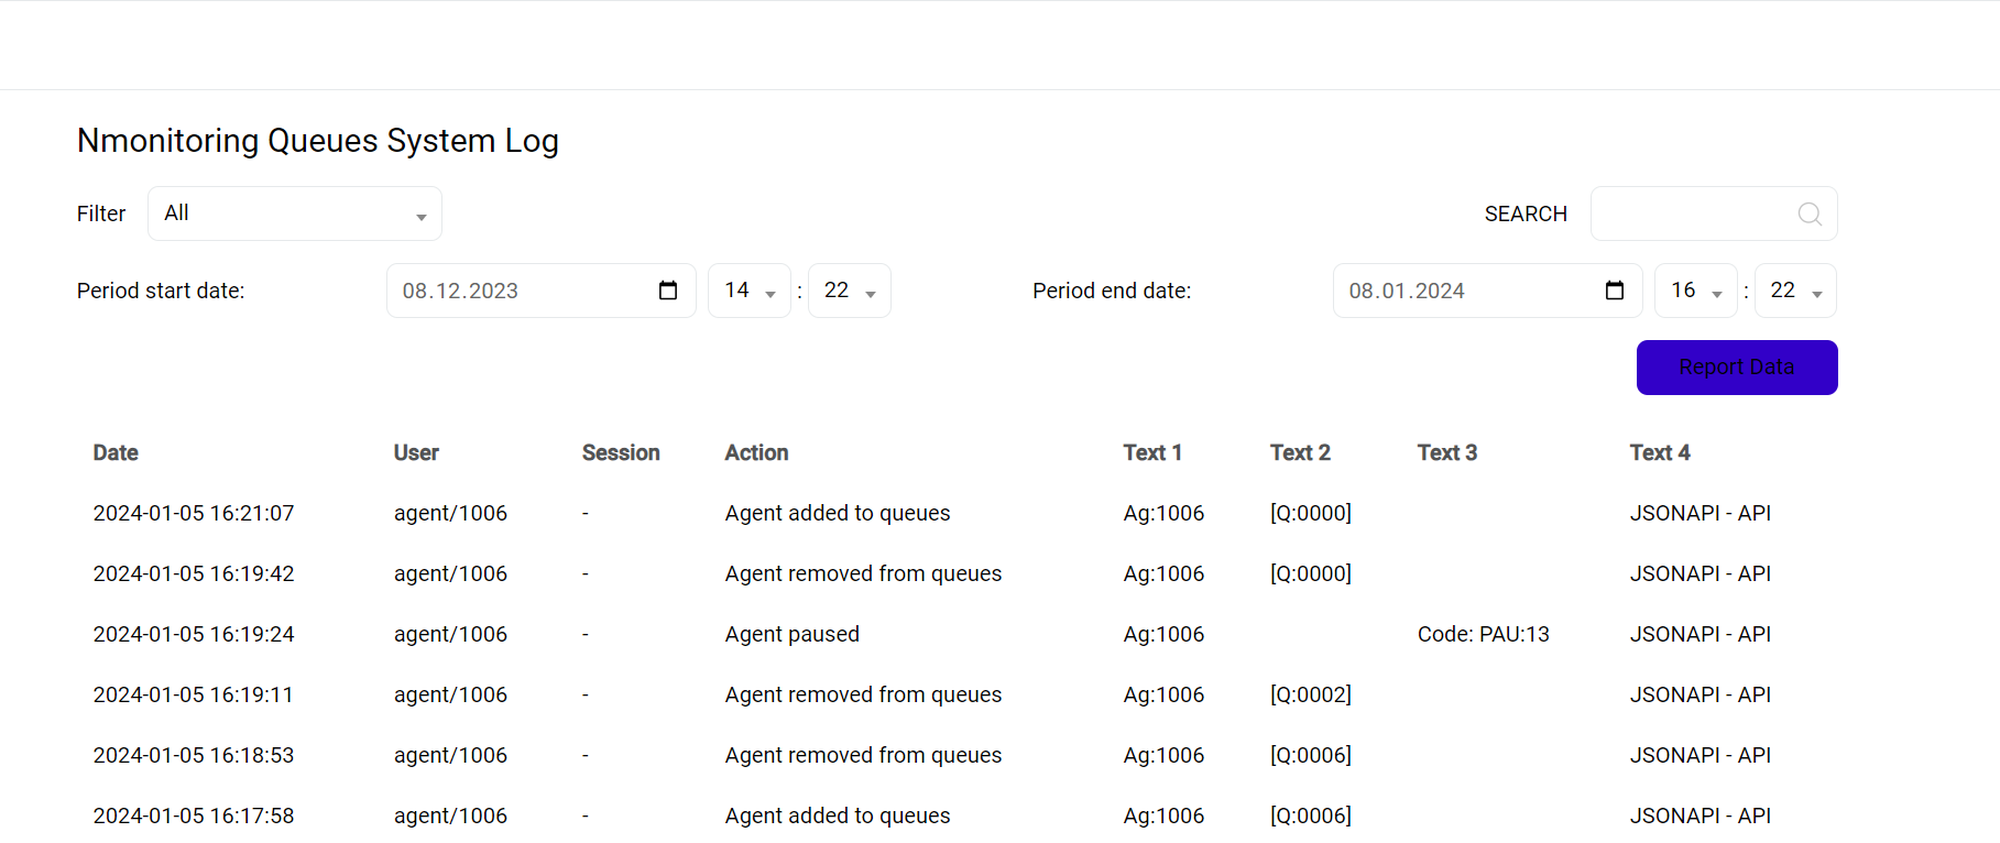Image resolution: width=2000 pixels, height=843 pixels.
Task: Select the Agent paused log row
Action: click(x=791, y=634)
